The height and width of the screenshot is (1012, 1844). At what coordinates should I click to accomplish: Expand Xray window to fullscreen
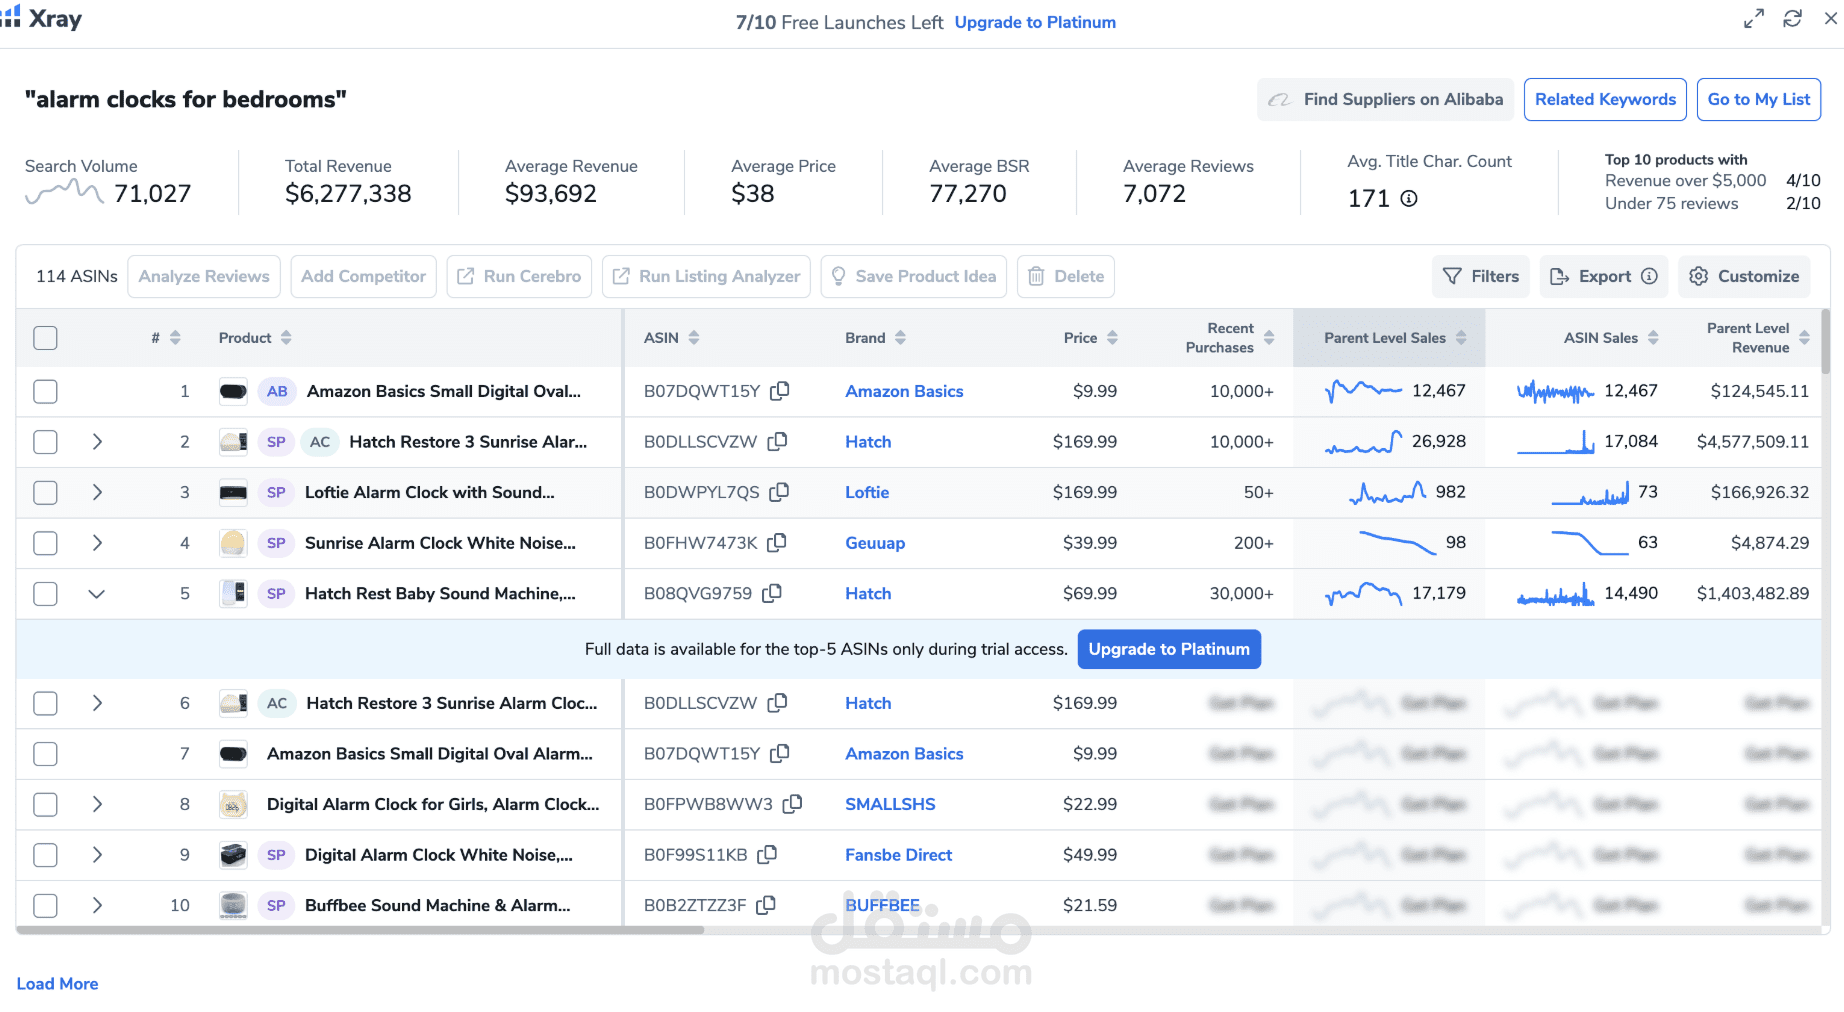point(1753,19)
